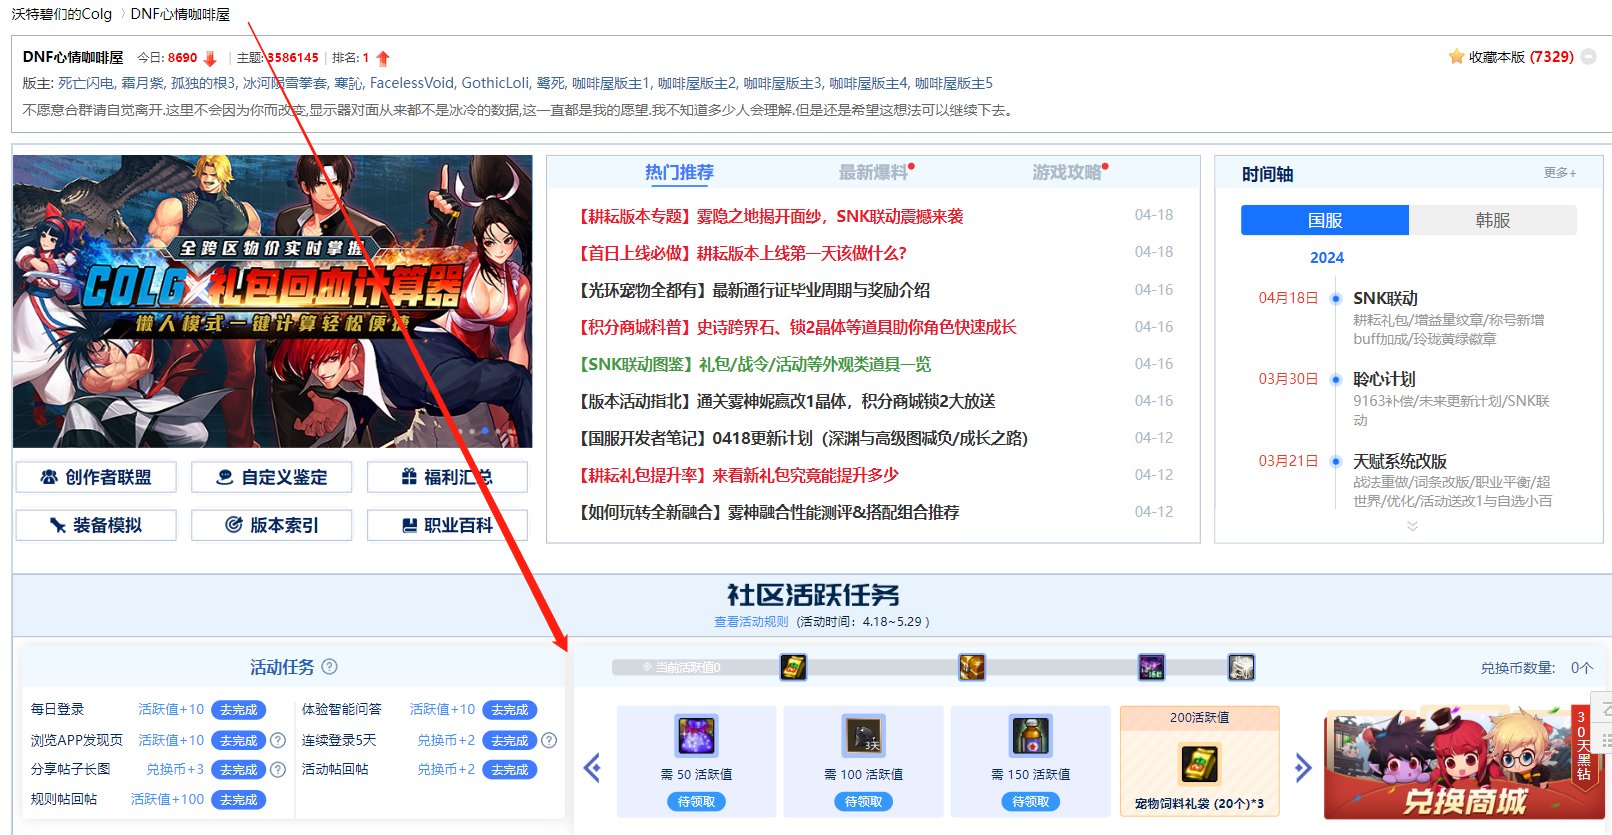Switch to 游戏攻略 tab

click(1067, 172)
